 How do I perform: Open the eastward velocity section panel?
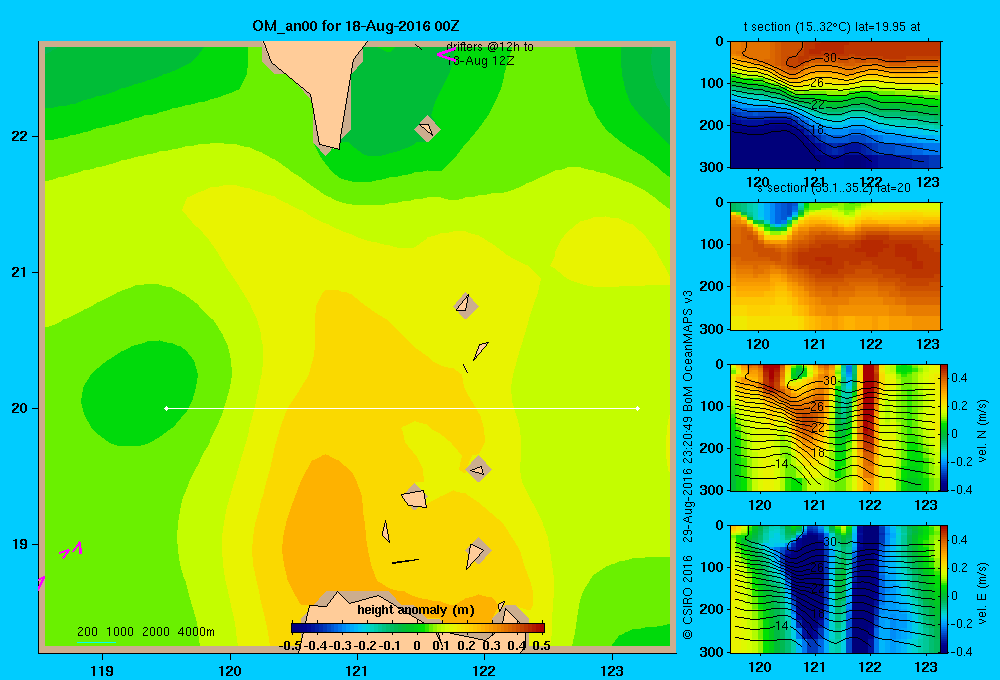(x=835, y=589)
